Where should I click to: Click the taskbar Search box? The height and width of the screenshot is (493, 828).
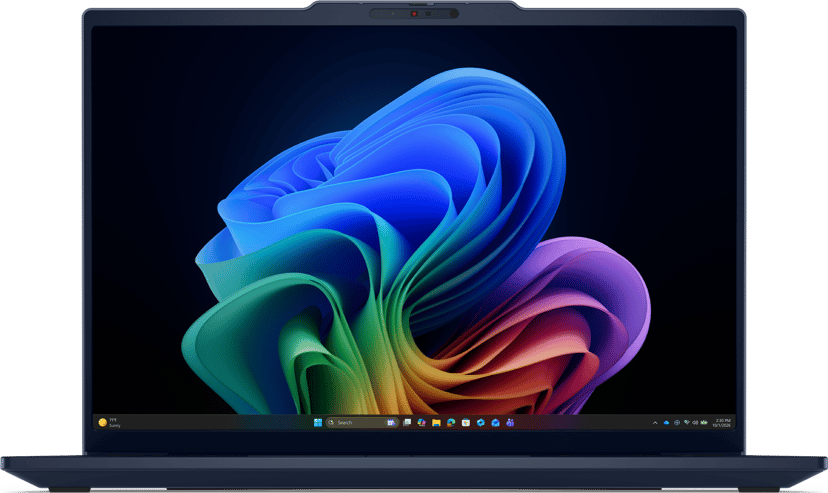pyautogui.click(x=362, y=423)
